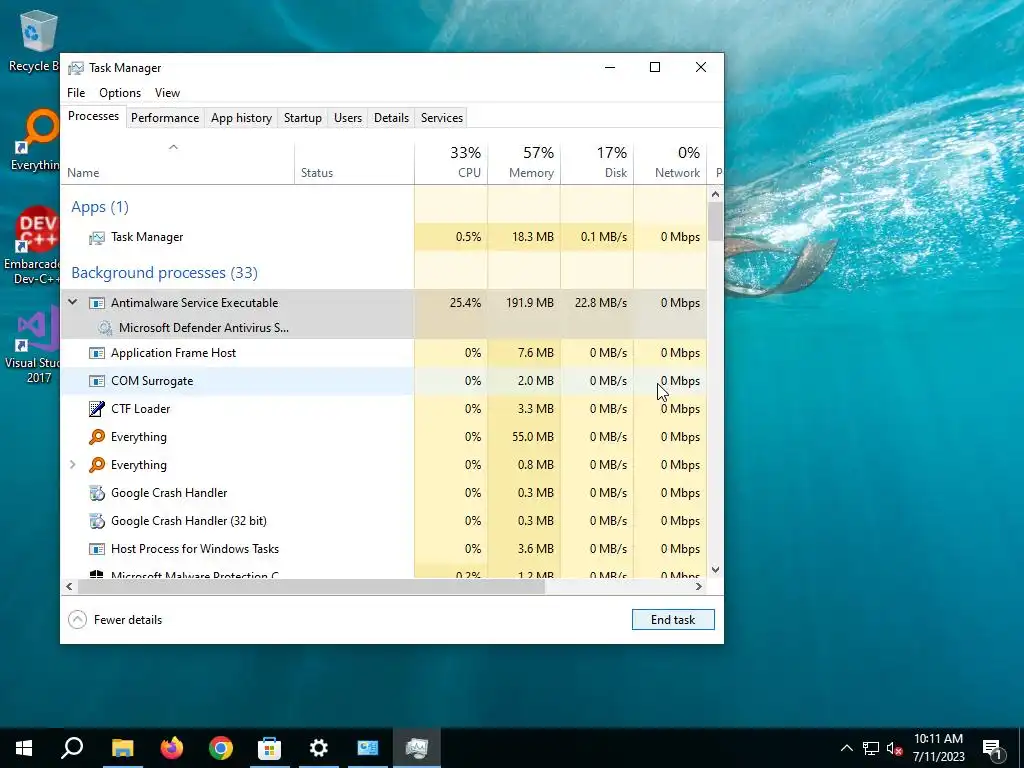
Task: Click the Application Frame Host process icon
Action: coord(97,353)
